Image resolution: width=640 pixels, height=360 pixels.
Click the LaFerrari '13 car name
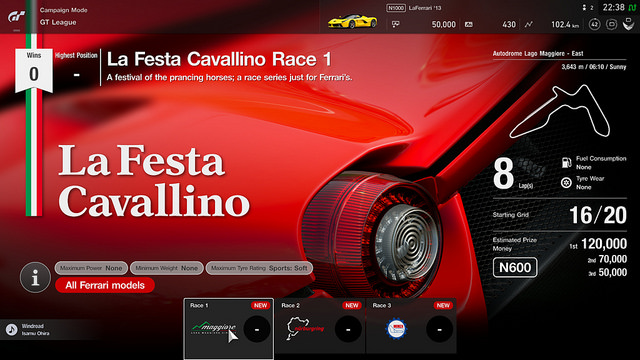tap(425, 8)
